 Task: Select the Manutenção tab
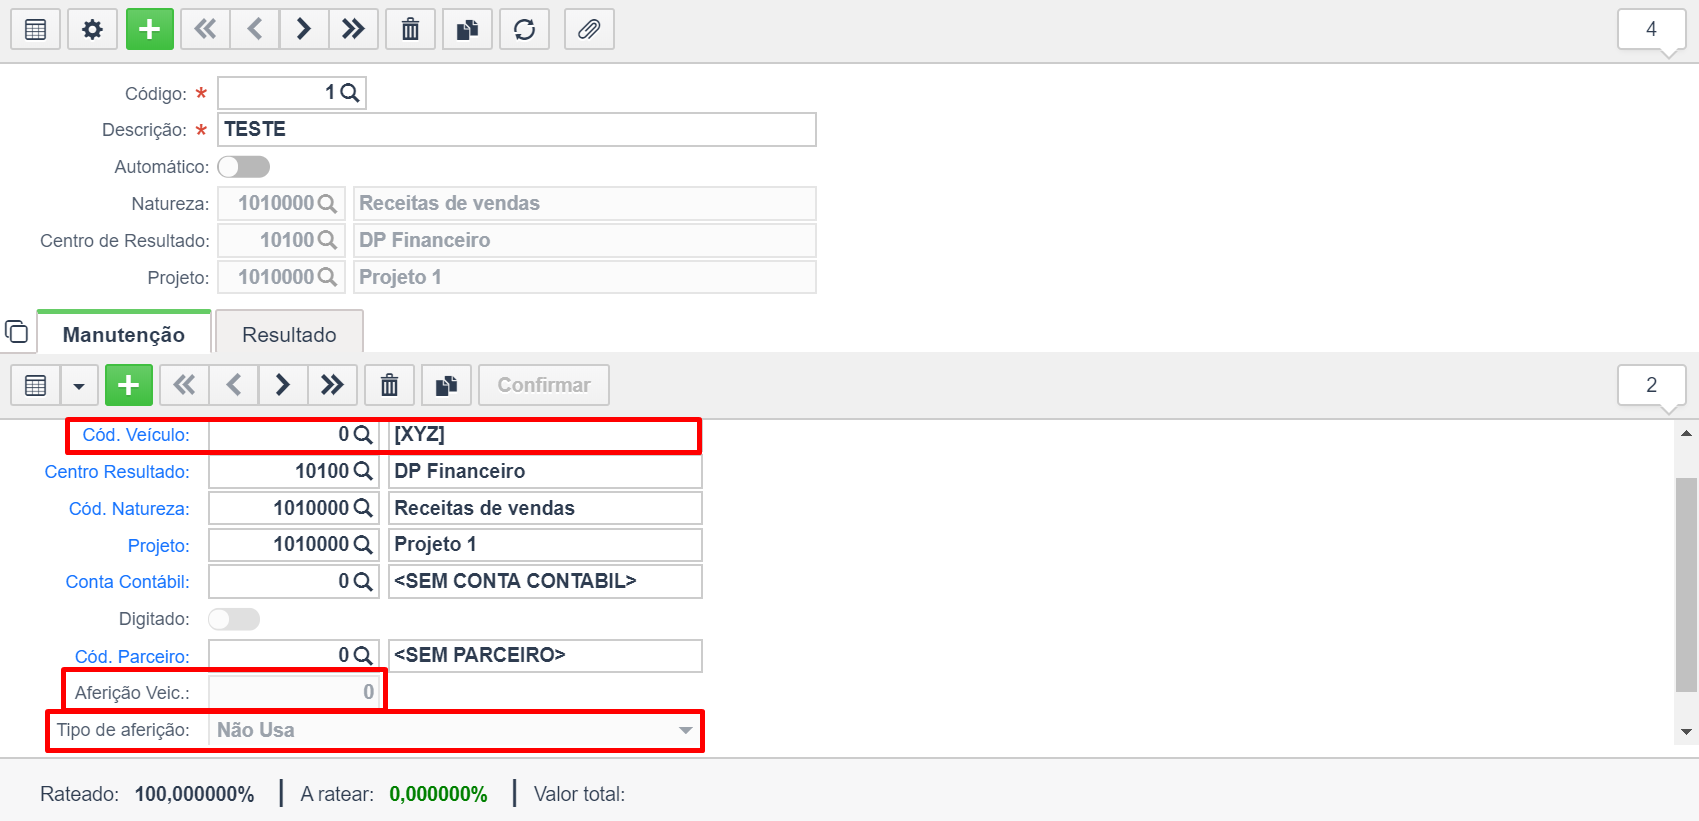point(124,334)
